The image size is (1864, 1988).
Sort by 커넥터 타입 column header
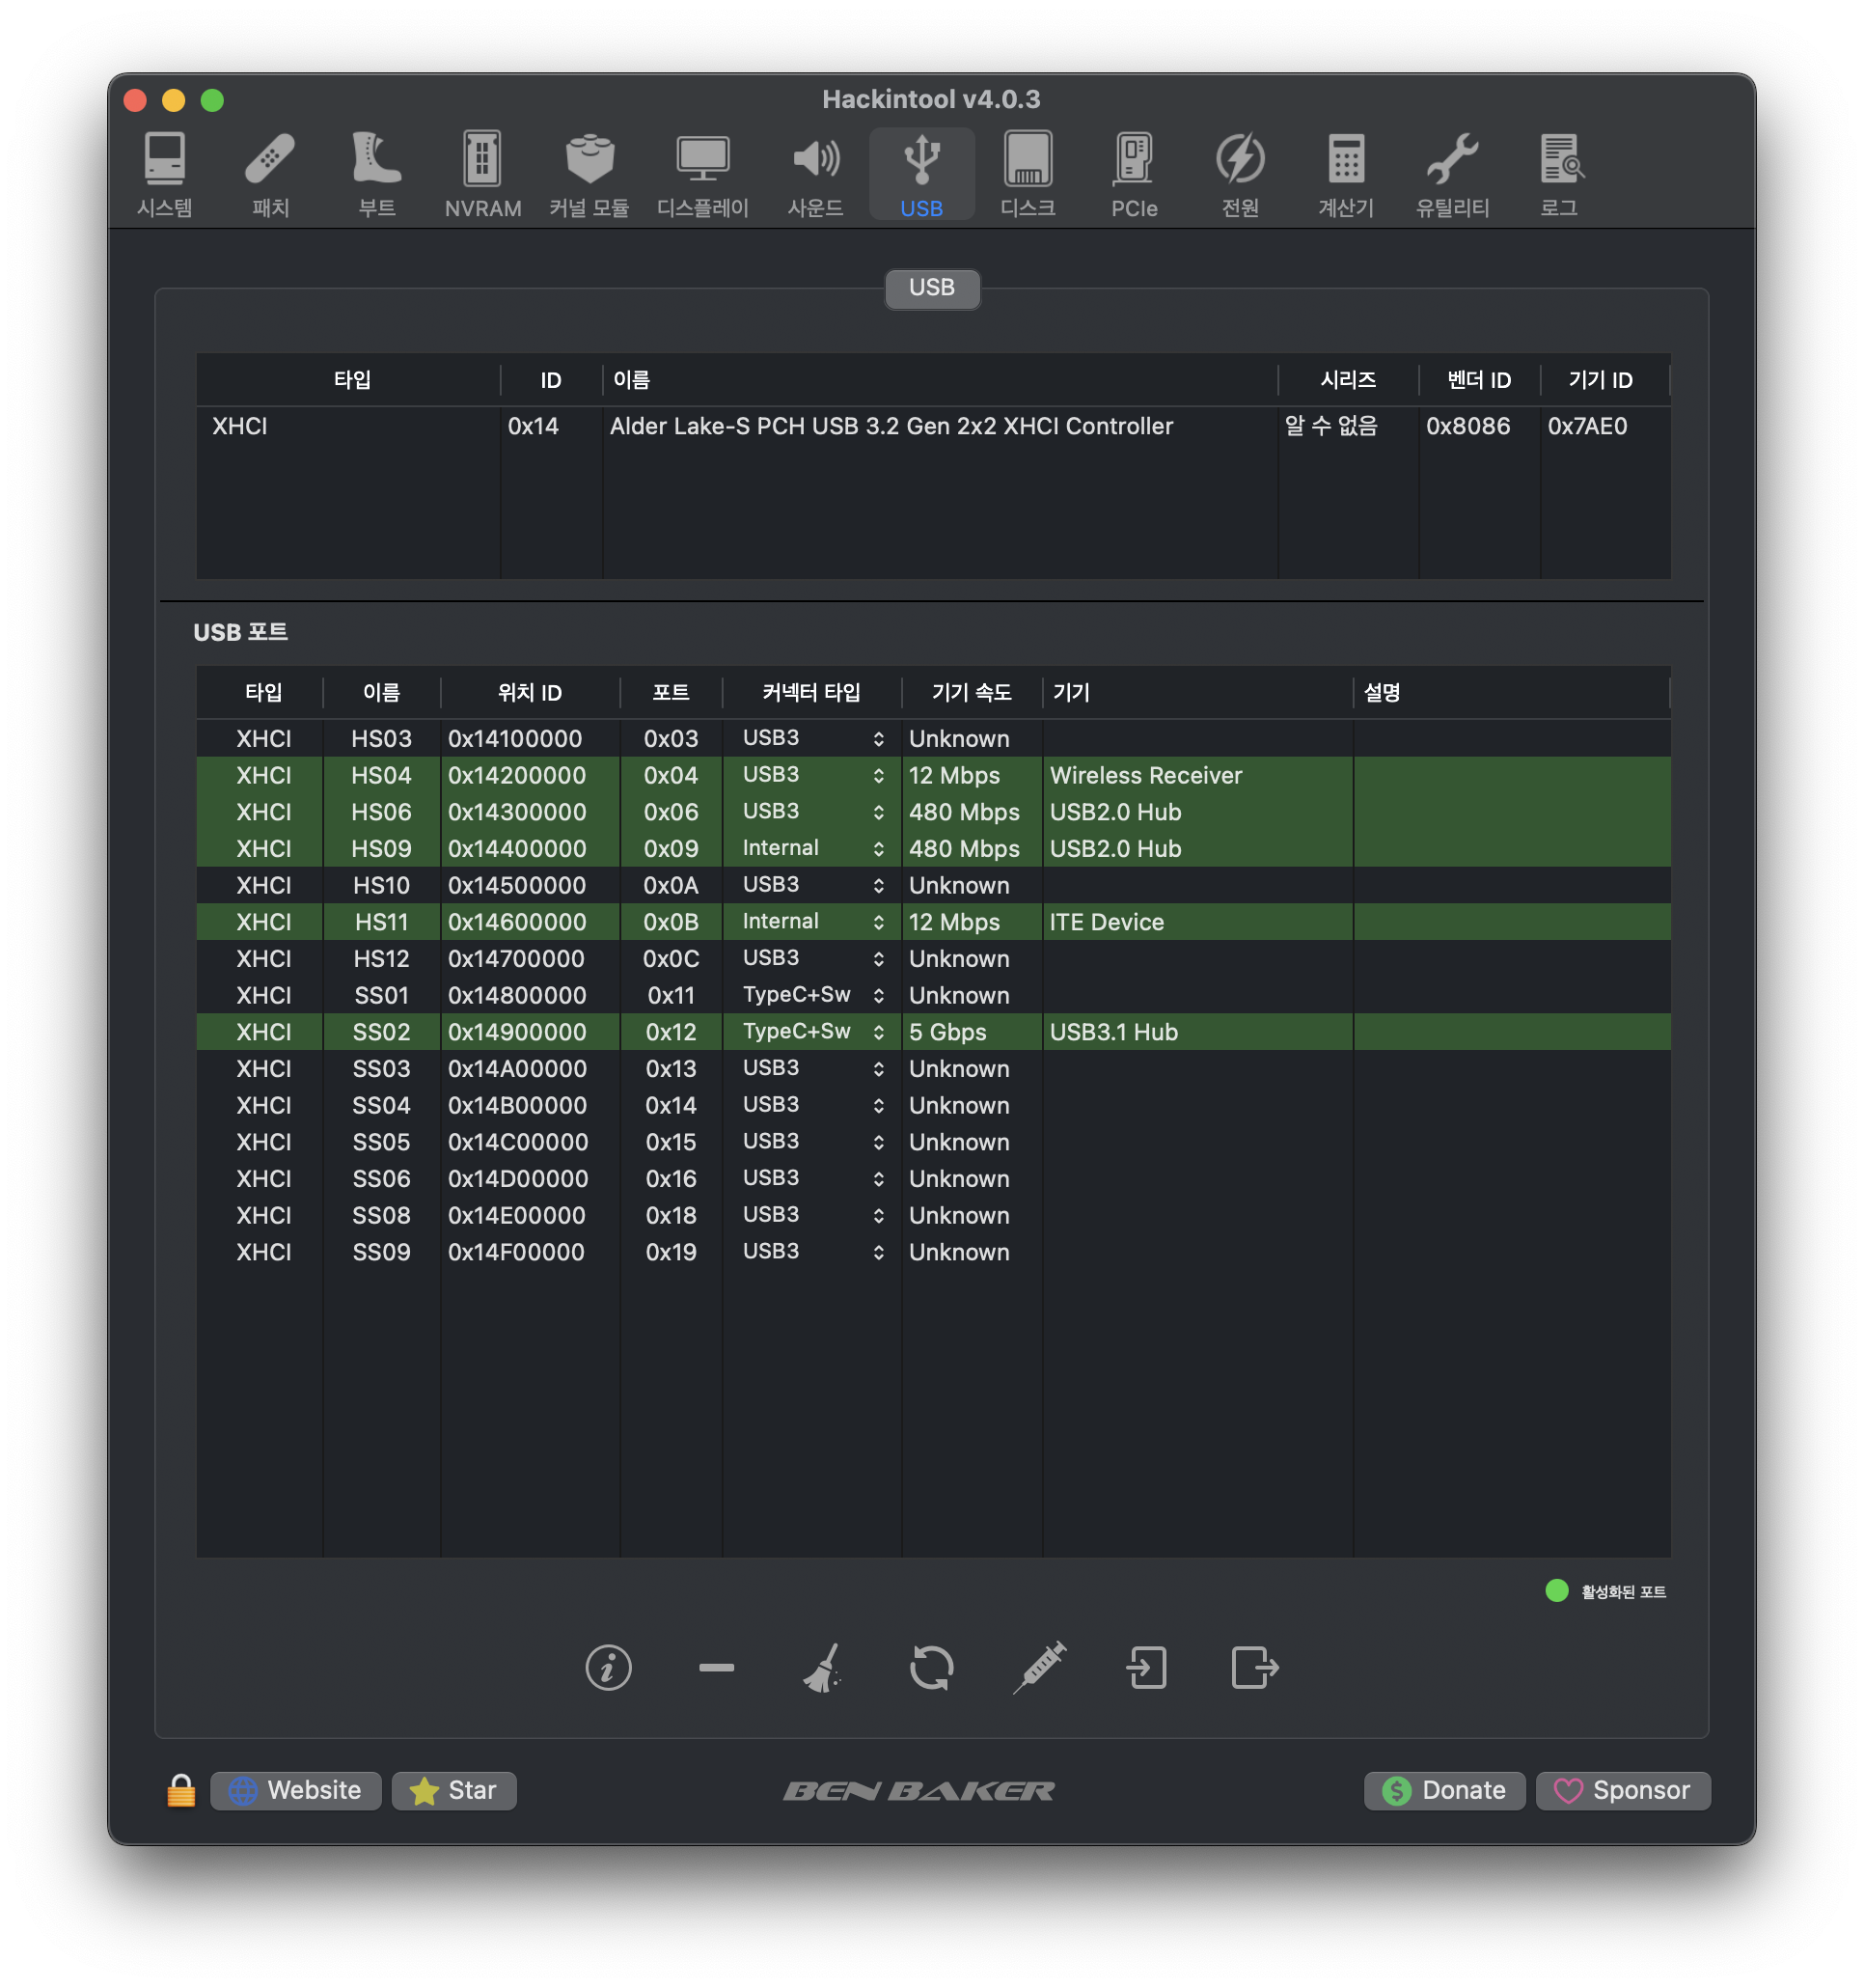pos(811,692)
